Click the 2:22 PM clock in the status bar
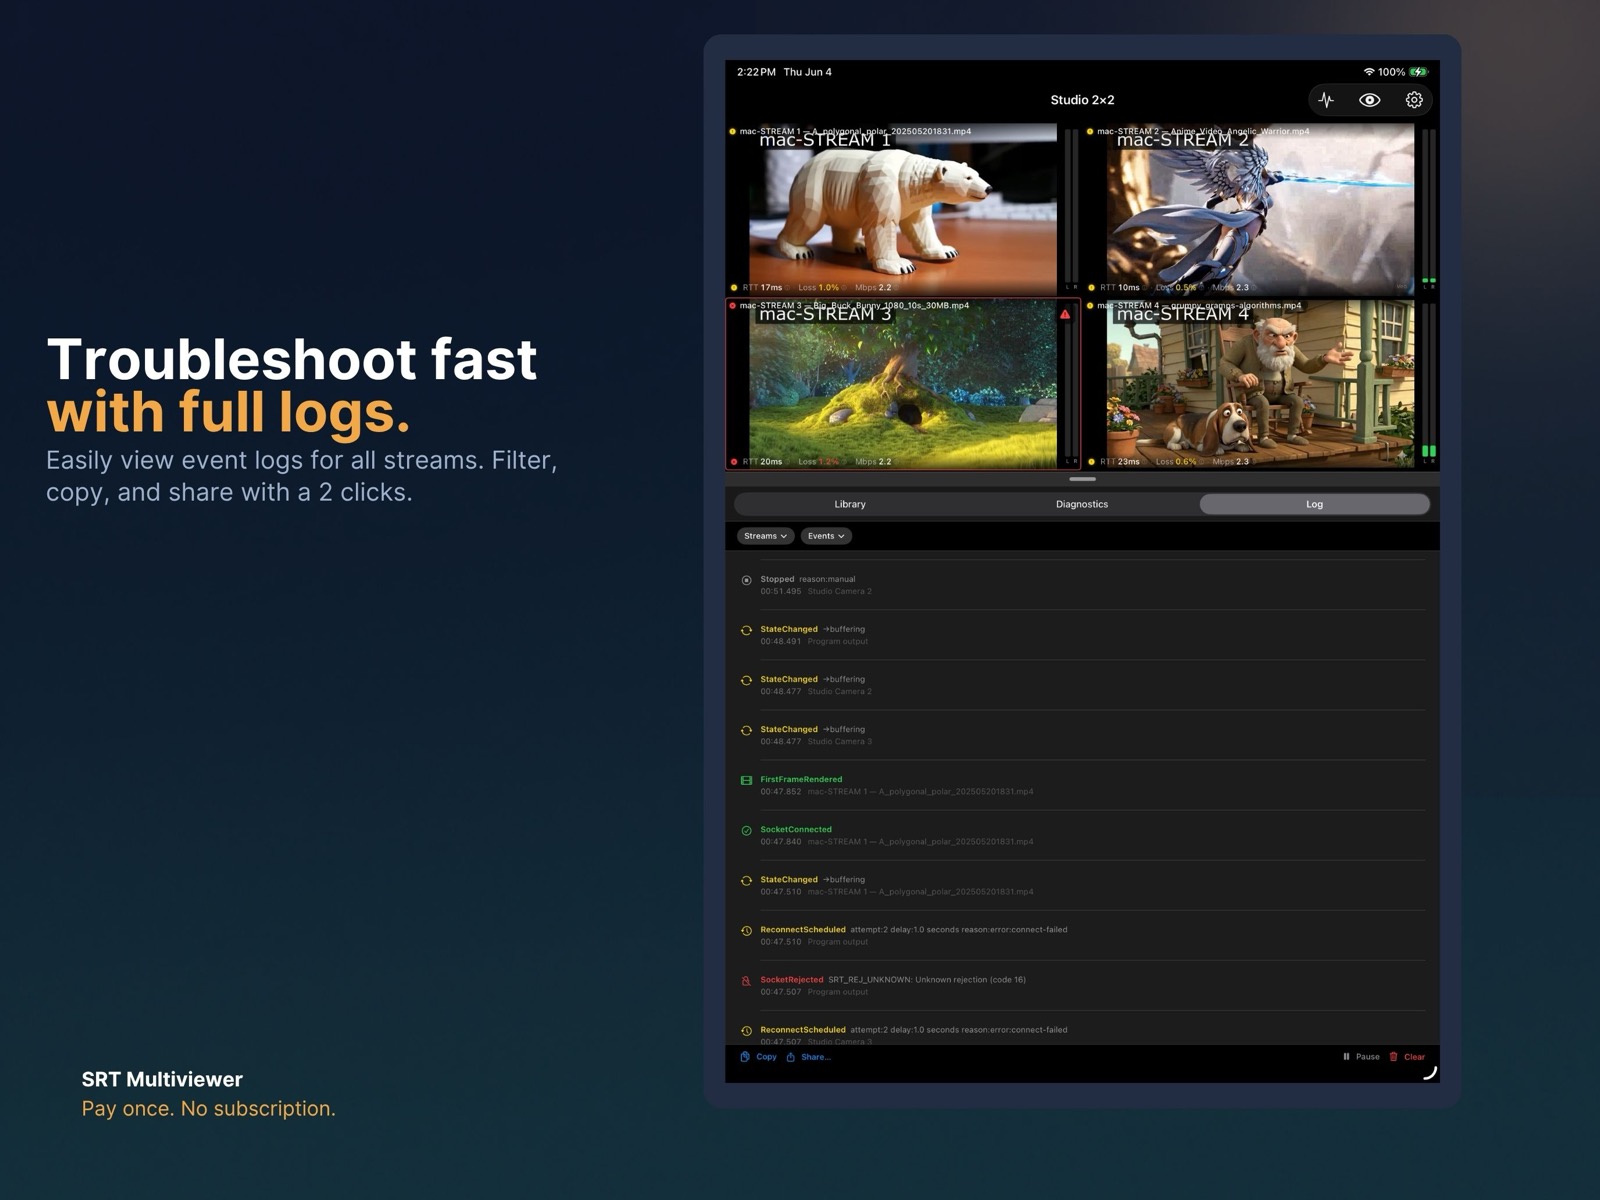The image size is (1600, 1200). (x=756, y=72)
